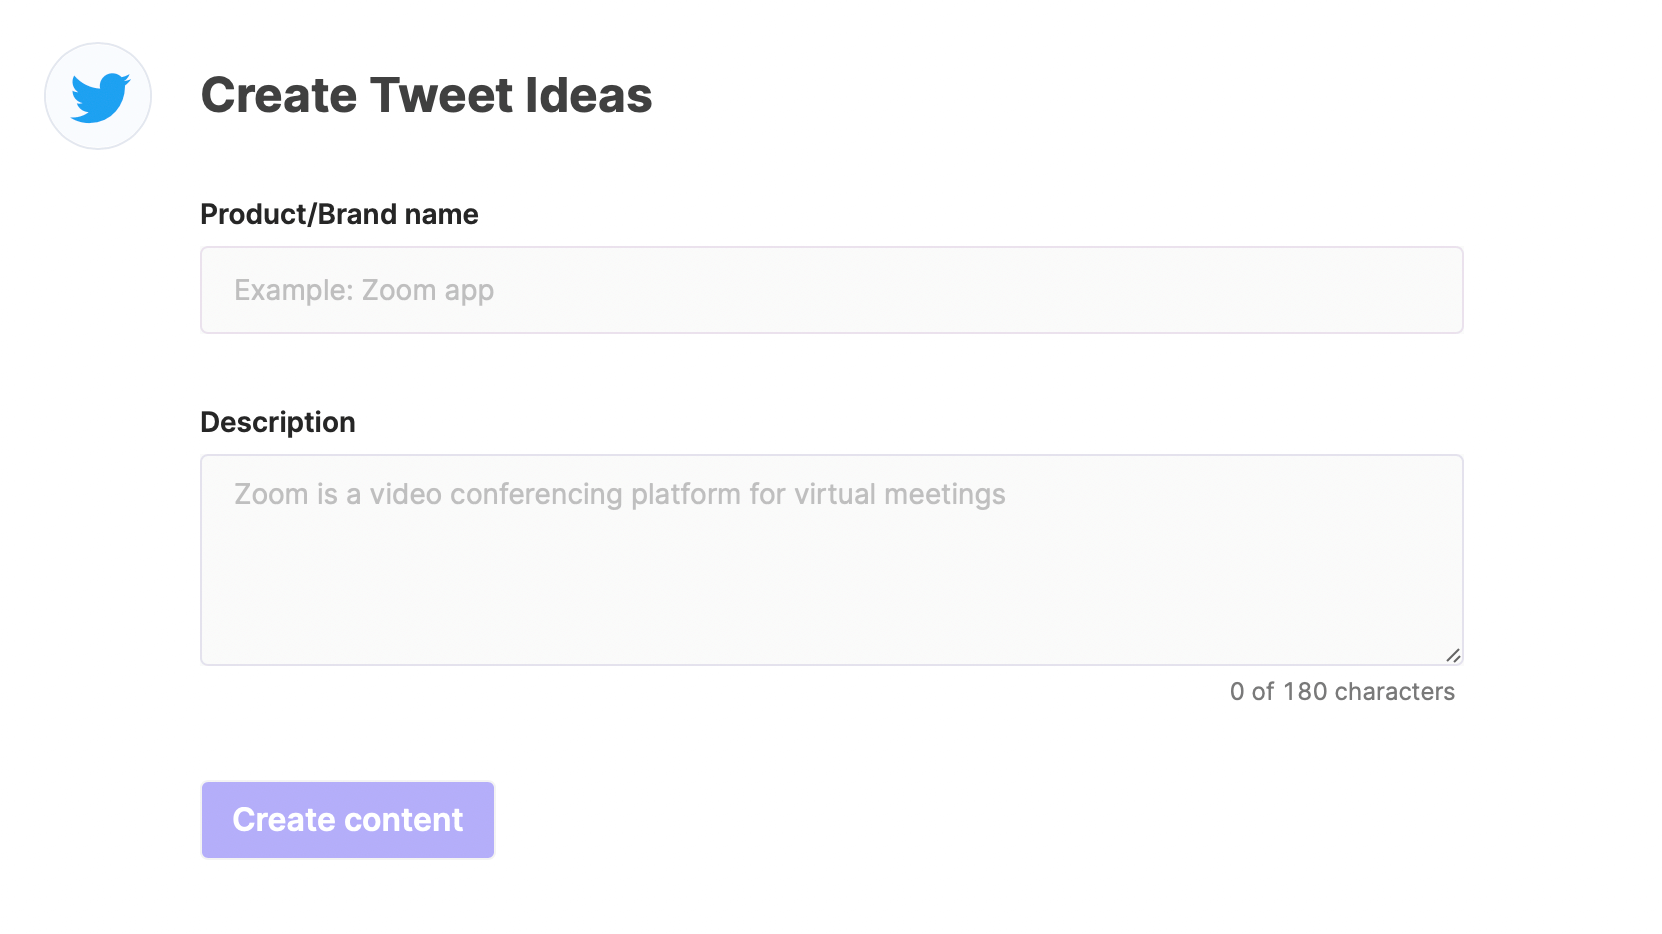Click the word 'characters' below the Description box
Viewport: 1662px width, 934px height.
pos(1395,692)
